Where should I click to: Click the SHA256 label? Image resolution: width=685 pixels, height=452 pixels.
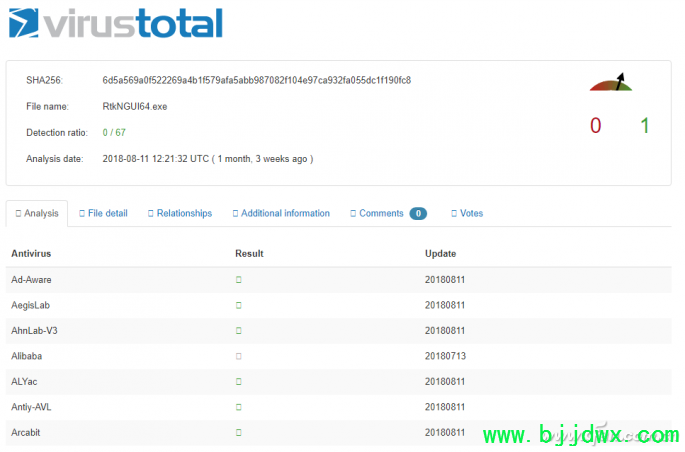coord(44,80)
